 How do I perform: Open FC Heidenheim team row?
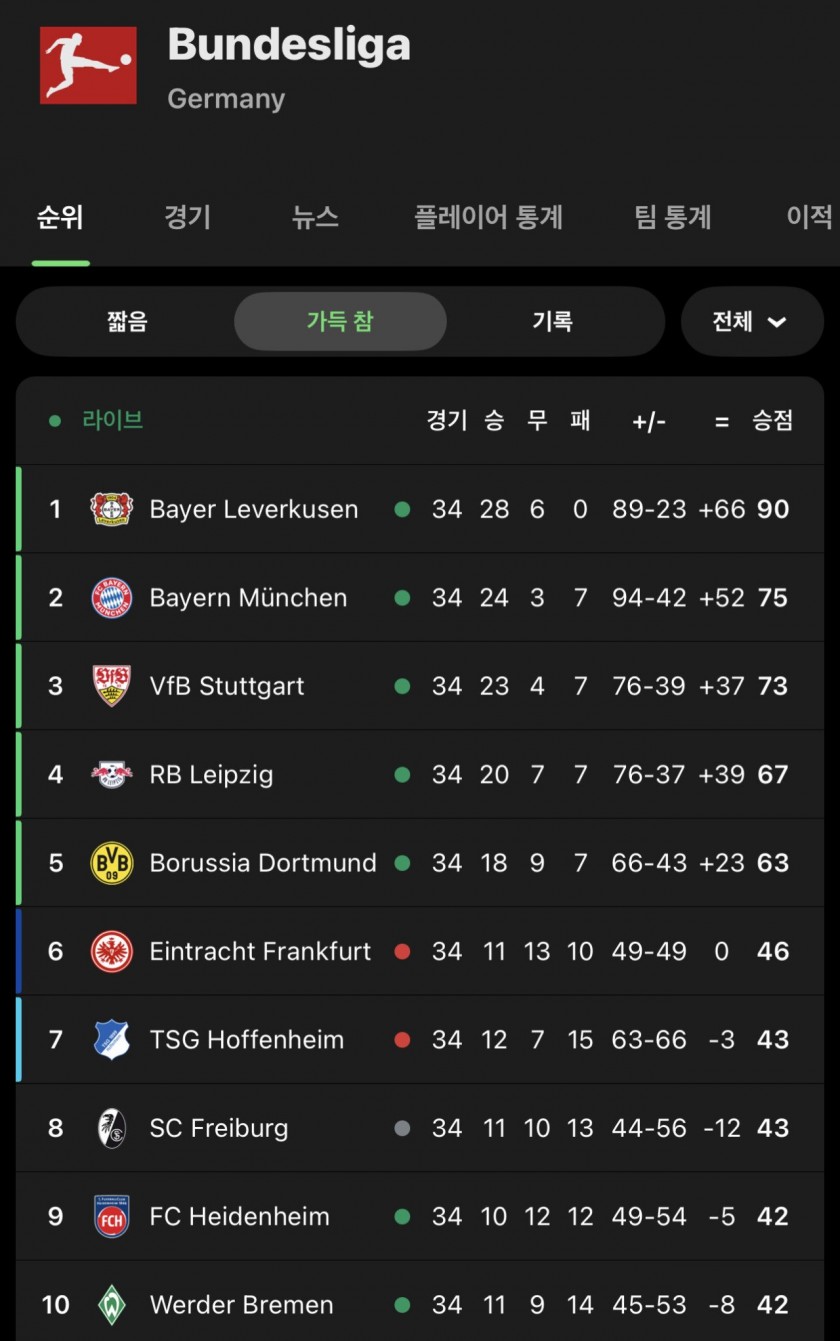[x=420, y=1216]
